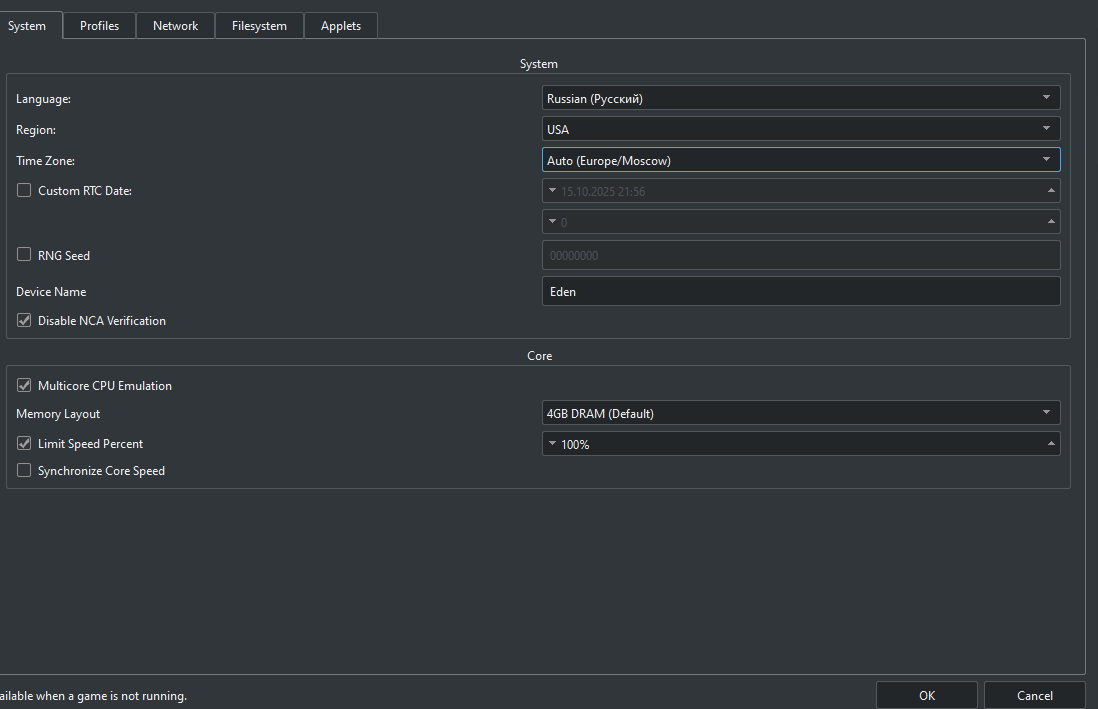The width and height of the screenshot is (1098, 709).
Task: Enable the Custom RTC Date checkbox
Action: coord(24,190)
